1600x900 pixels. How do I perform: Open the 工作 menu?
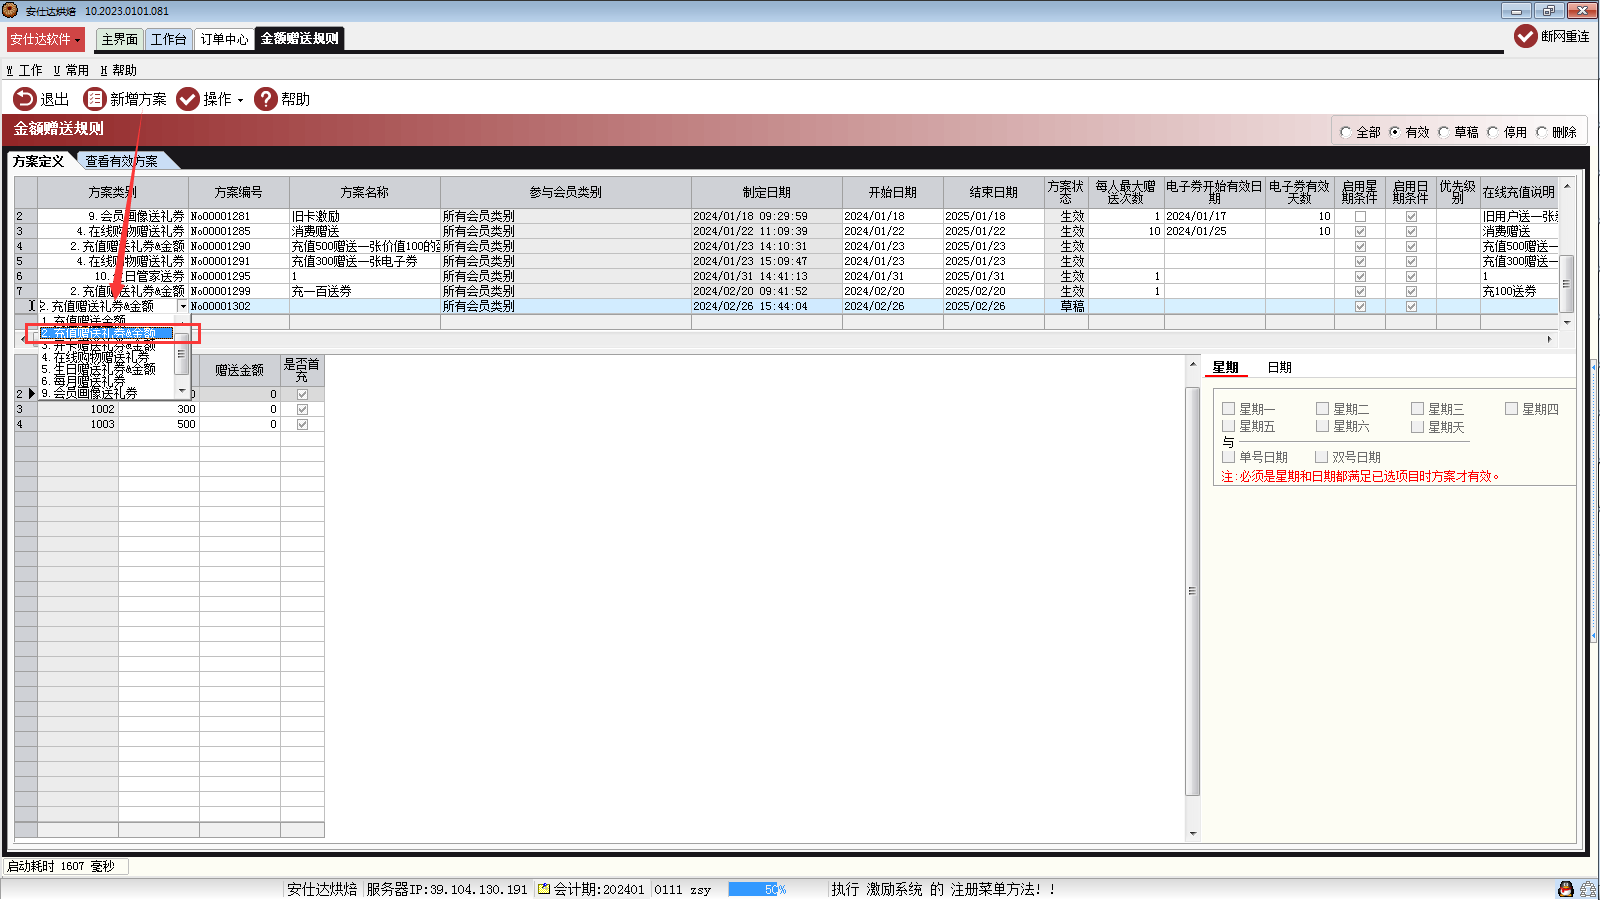point(25,70)
